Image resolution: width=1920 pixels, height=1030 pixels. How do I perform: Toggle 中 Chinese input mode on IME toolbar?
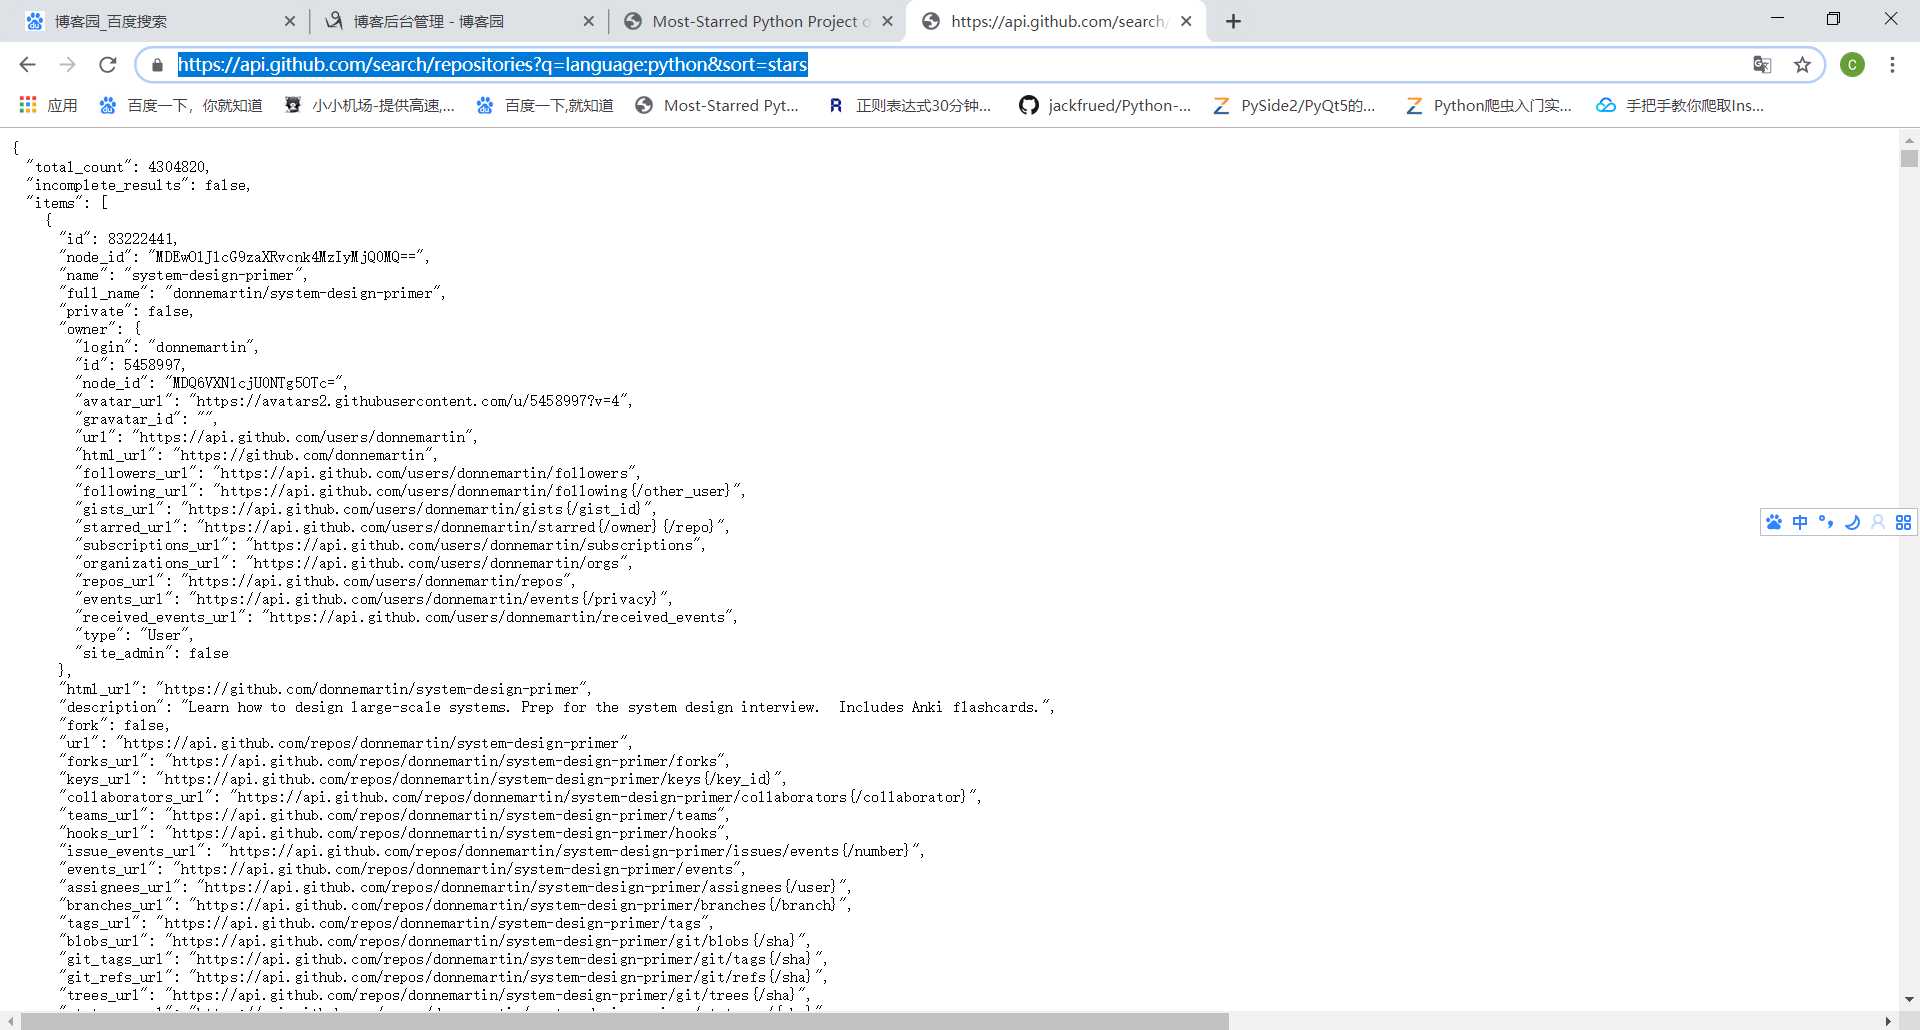click(1800, 522)
